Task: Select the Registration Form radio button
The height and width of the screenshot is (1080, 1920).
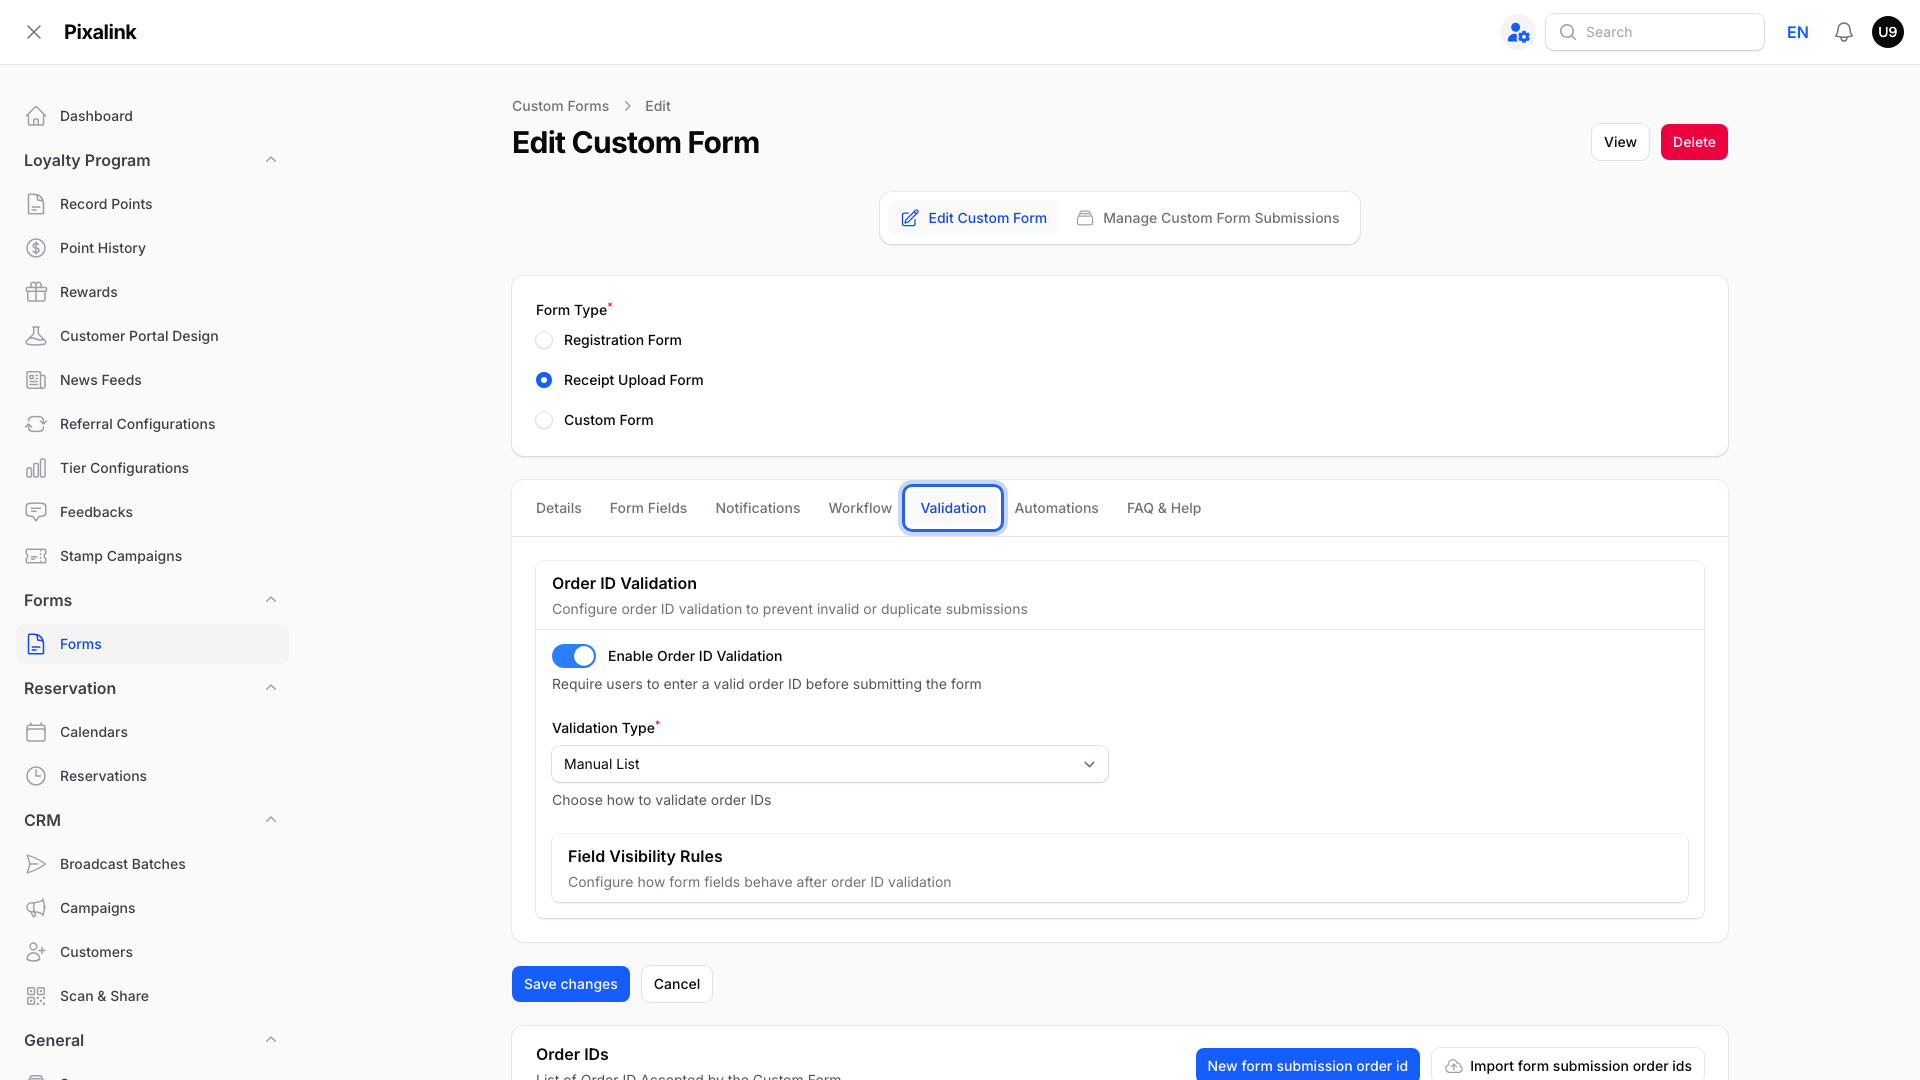Action: pos(544,340)
